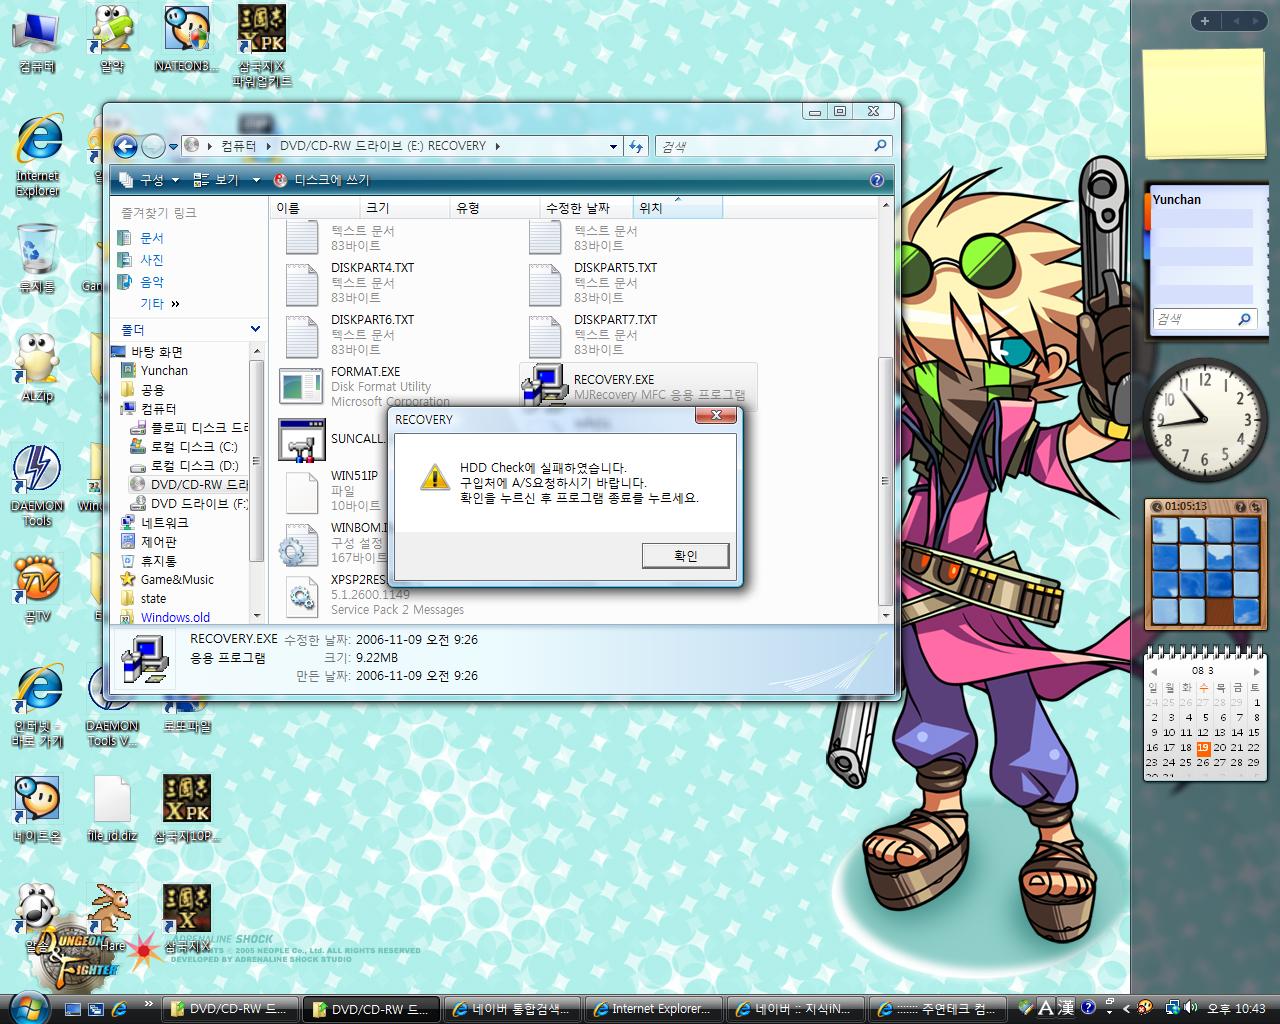
Task: Click the file list vertical scrollbar
Action: point(885,480)
